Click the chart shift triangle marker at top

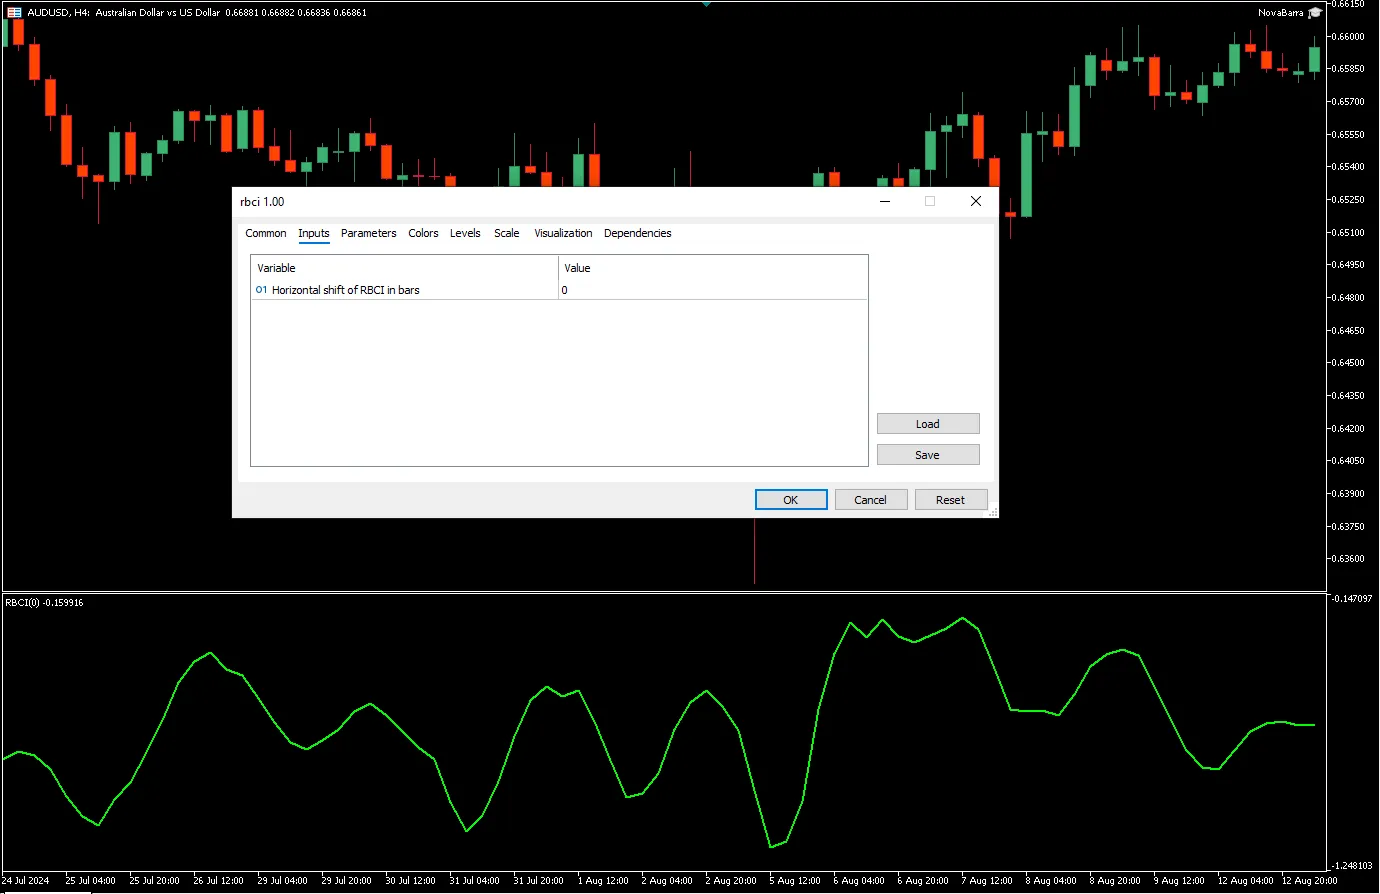click(x=706, y=4)
